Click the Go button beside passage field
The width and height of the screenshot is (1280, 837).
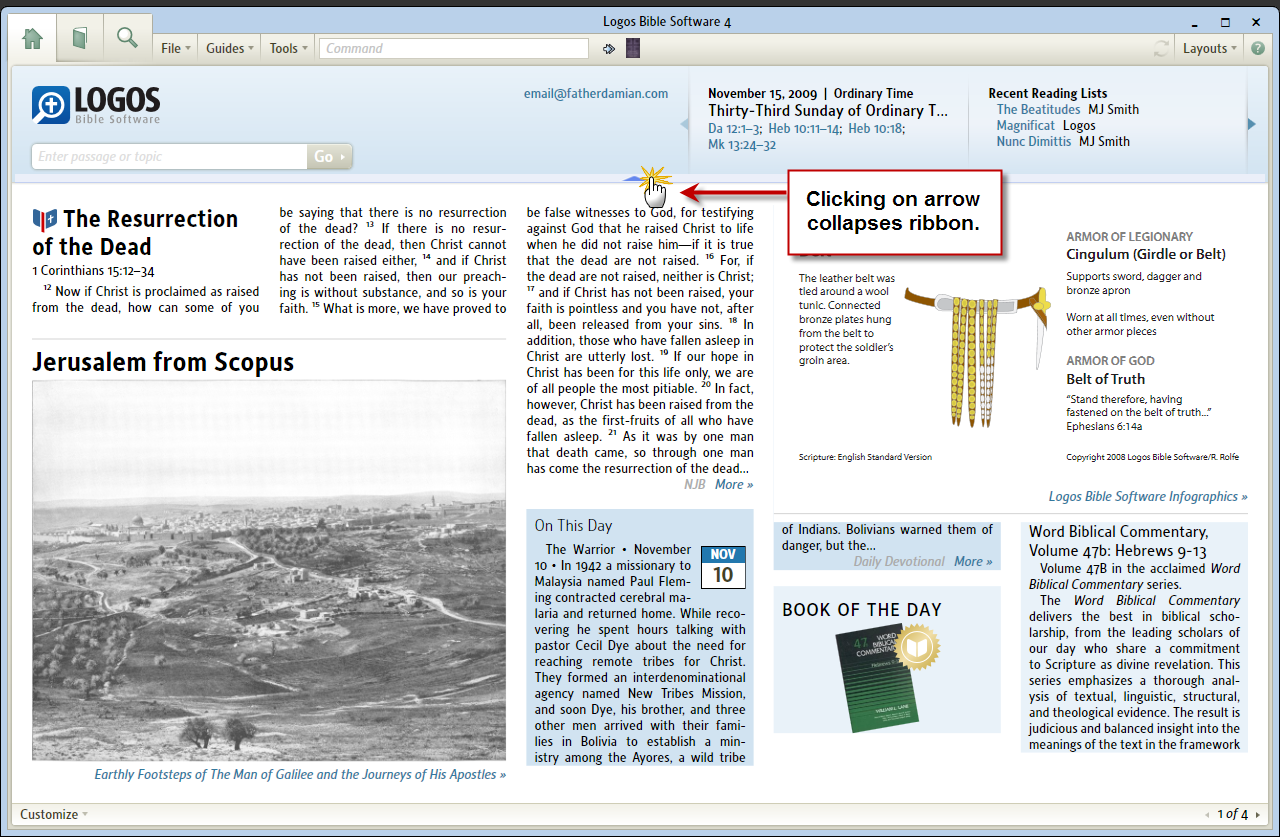pos(329,156)
